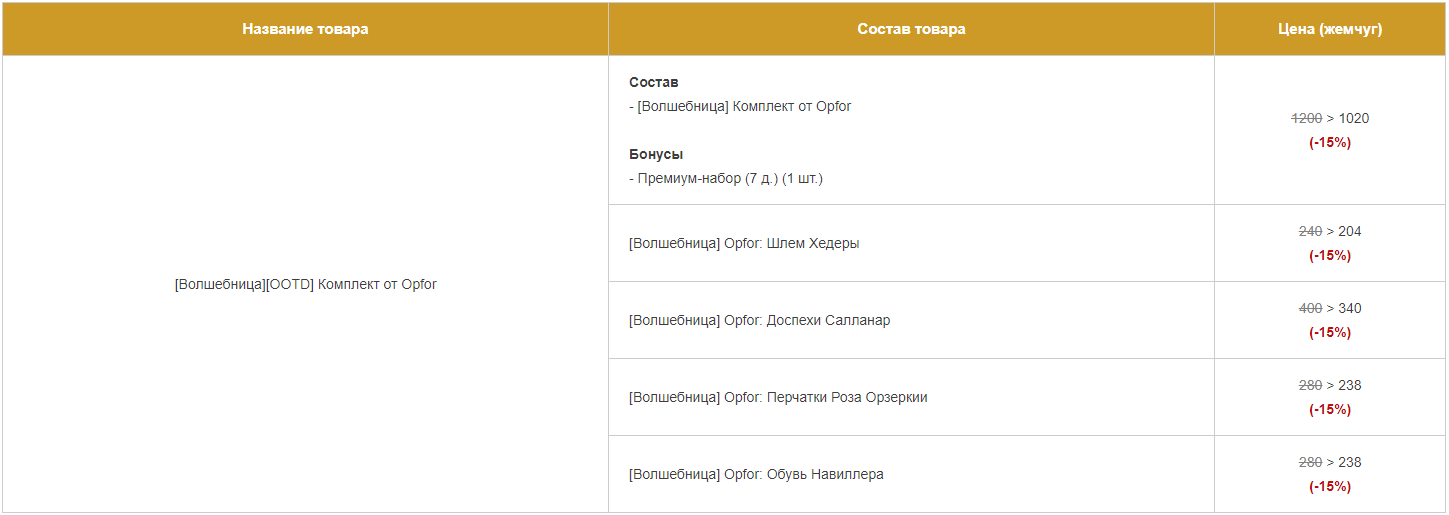1449x515 pixels.
Task: Click the '400 > 340' price
Action: [x=1330, y=308]
